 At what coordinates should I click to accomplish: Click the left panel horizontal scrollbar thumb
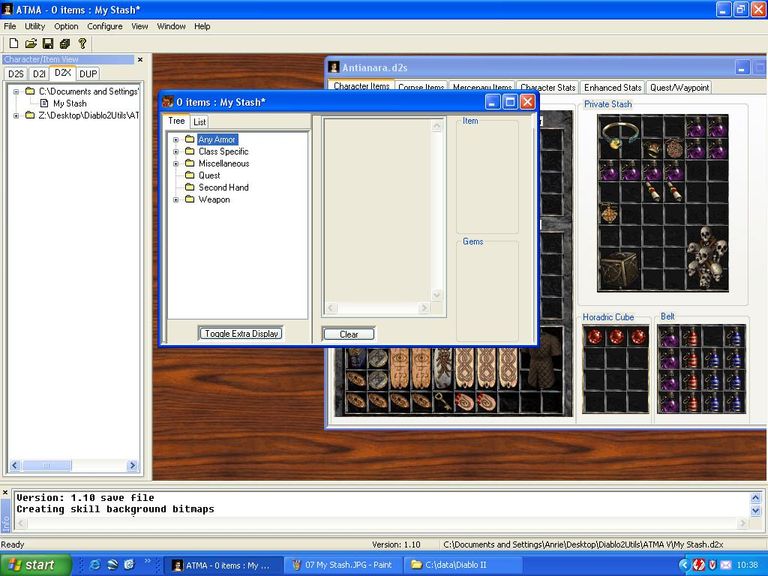(47, 465)
